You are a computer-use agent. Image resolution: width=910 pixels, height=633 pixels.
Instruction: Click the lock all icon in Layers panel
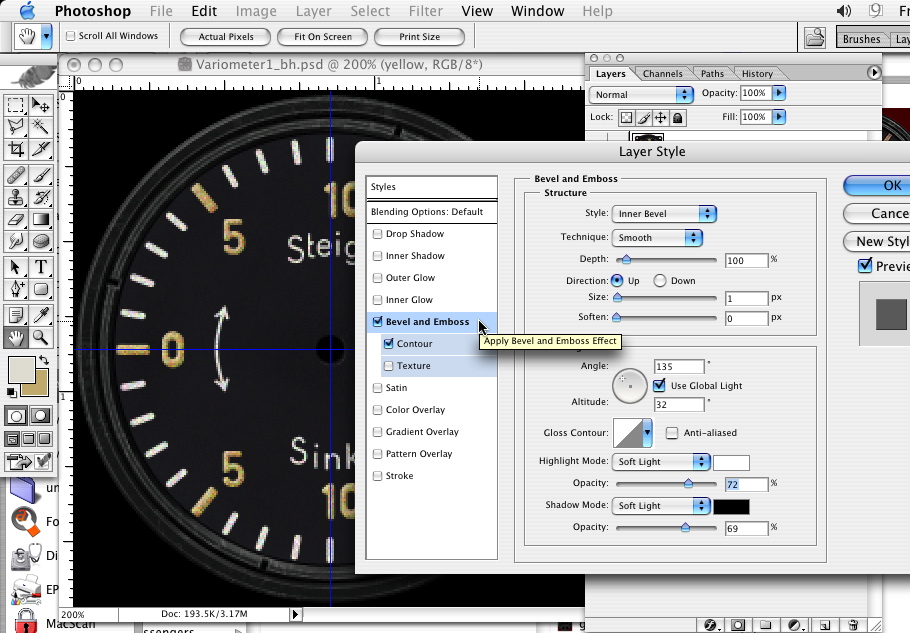pyautogui.click(x=678, y=118)
